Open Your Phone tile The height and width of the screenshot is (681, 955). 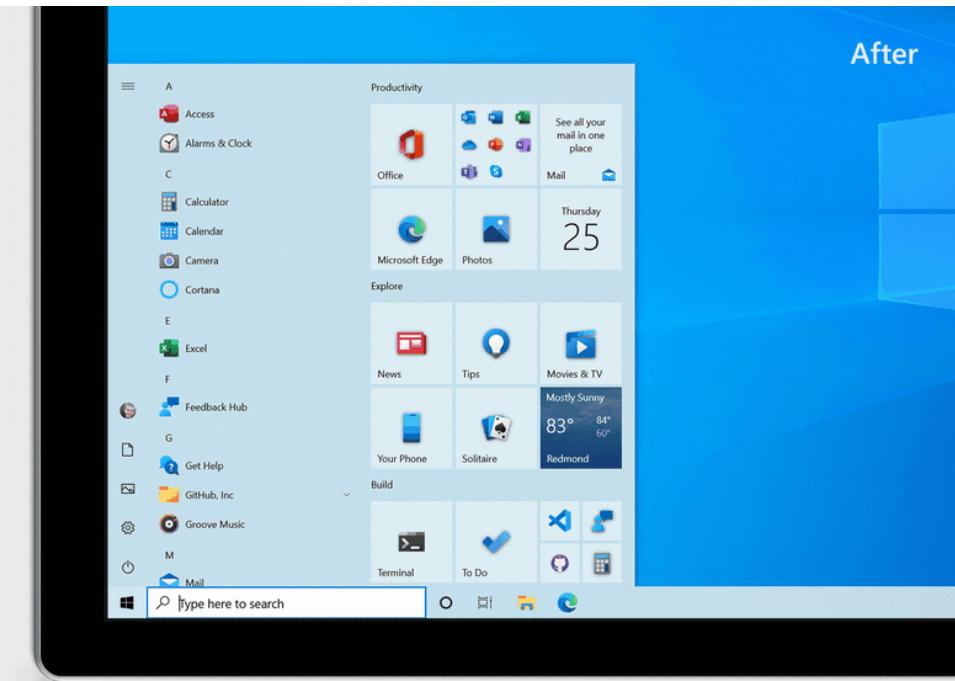(411, 429)
